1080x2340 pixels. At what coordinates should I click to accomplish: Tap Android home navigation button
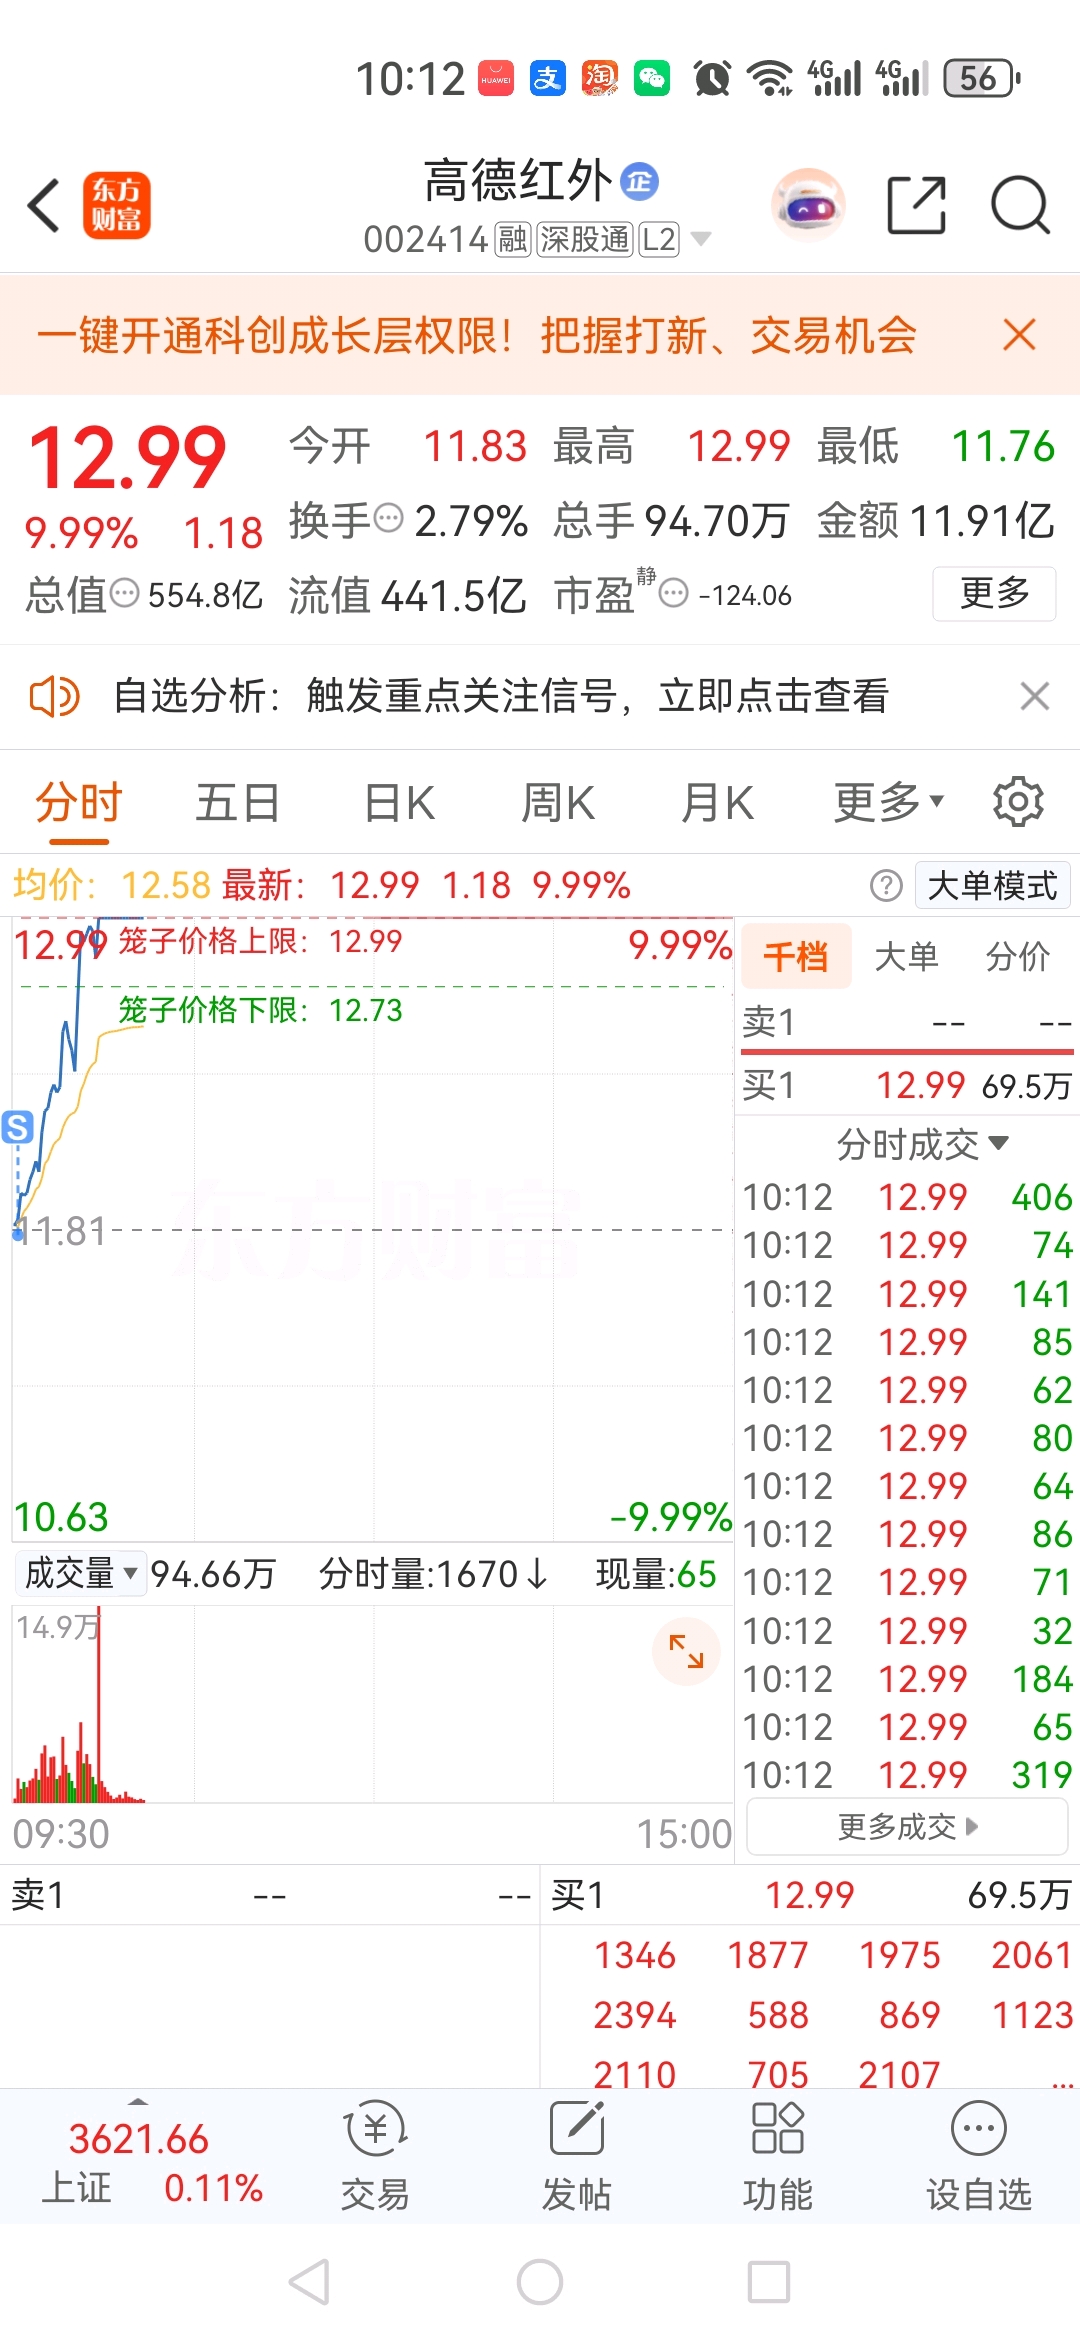point(540,2283)
